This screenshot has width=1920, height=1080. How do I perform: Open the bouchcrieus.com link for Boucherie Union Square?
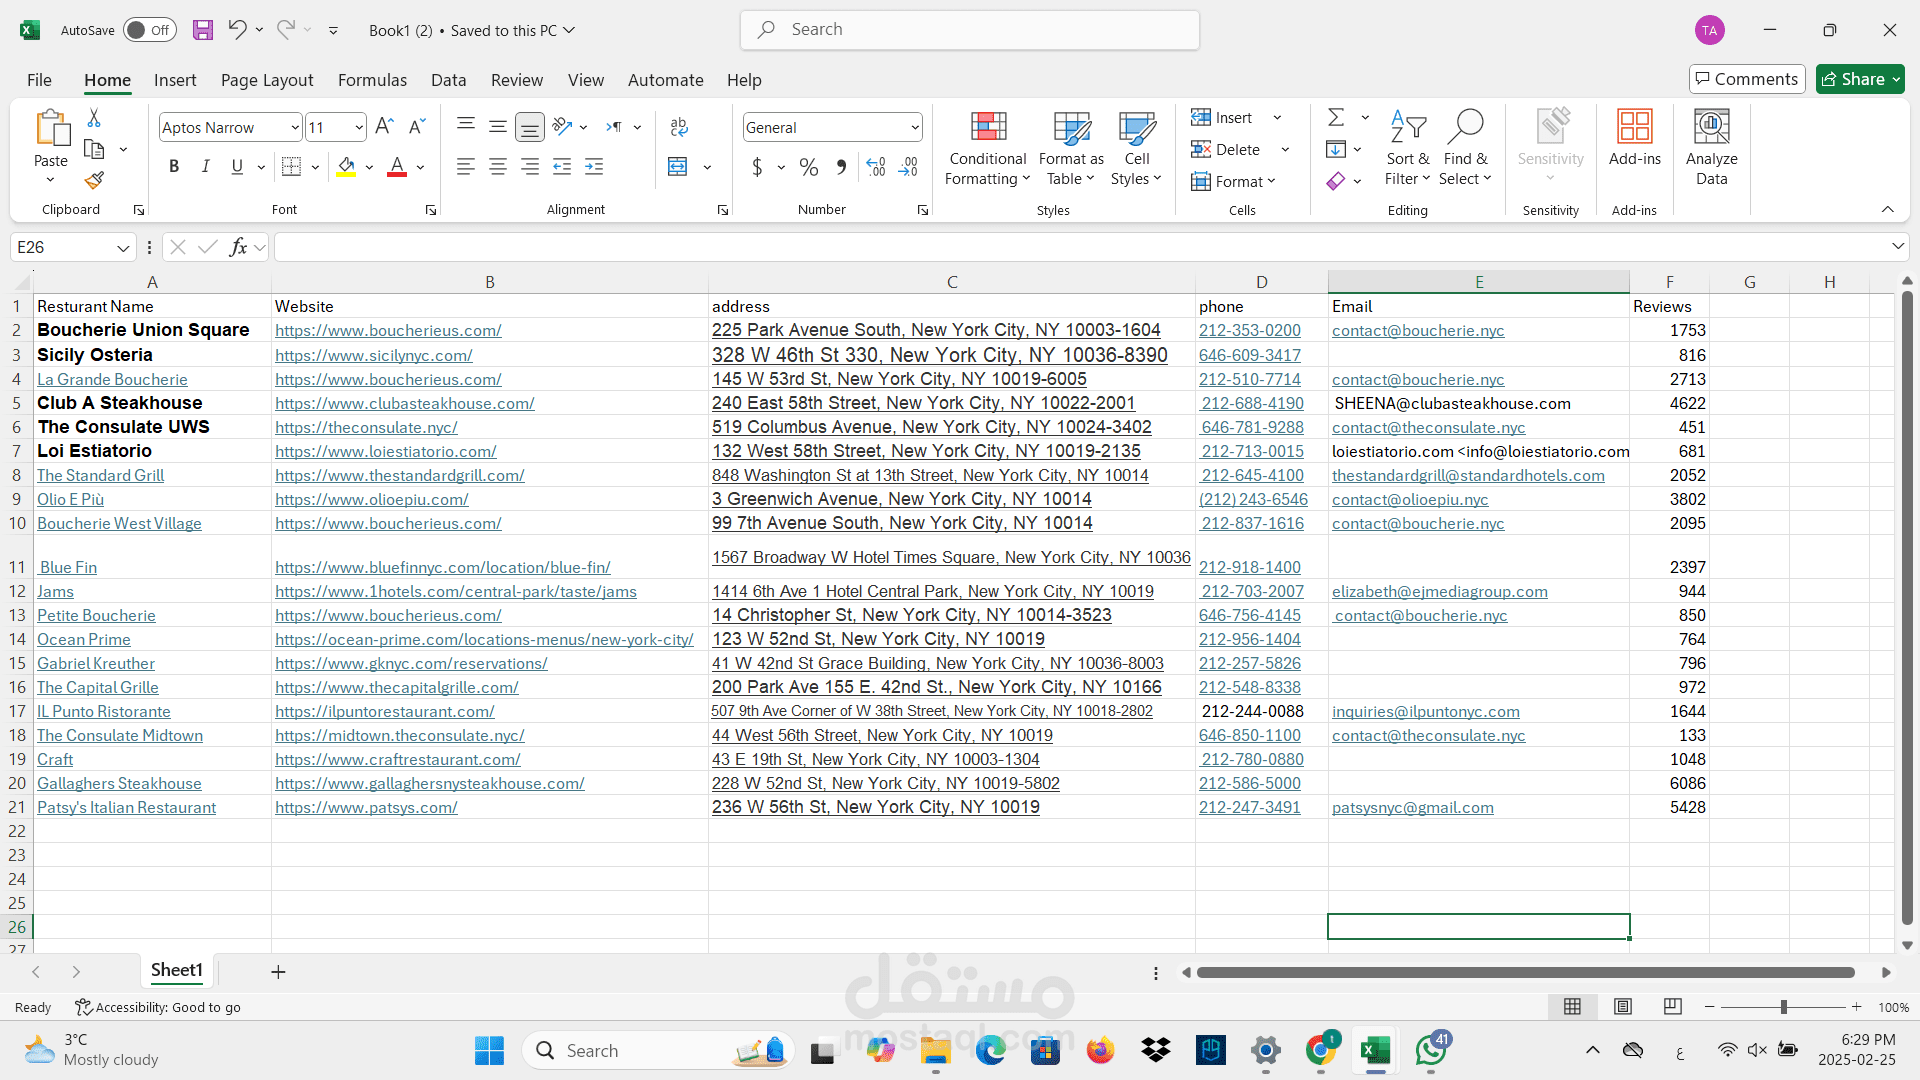(388, 331)
